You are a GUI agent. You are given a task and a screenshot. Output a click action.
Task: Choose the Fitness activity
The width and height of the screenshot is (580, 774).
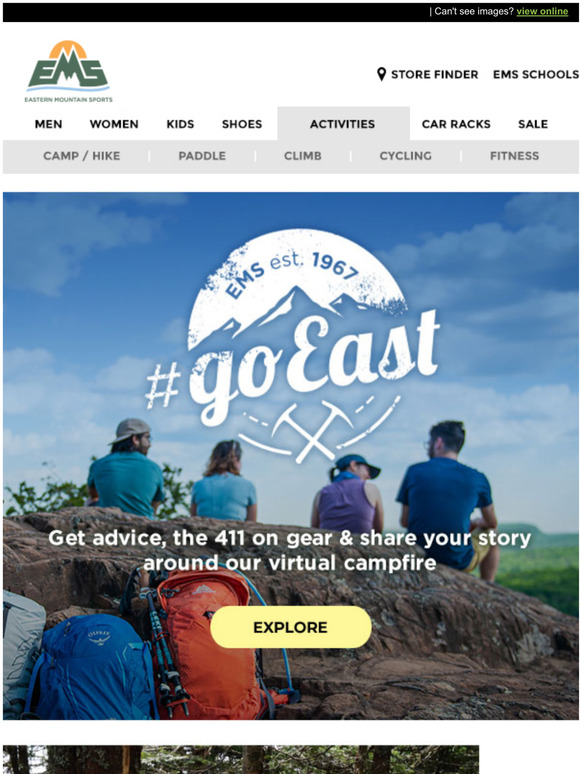[514, 156]
